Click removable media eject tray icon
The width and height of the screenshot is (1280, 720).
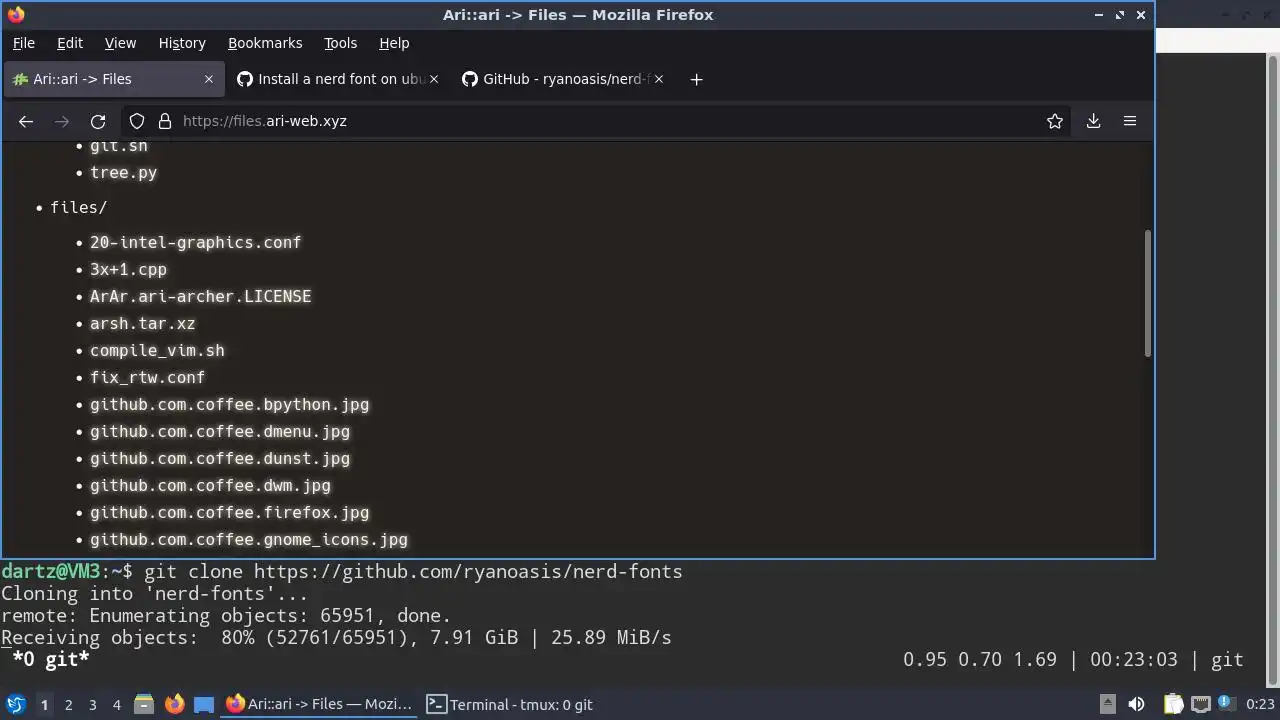1108,704
